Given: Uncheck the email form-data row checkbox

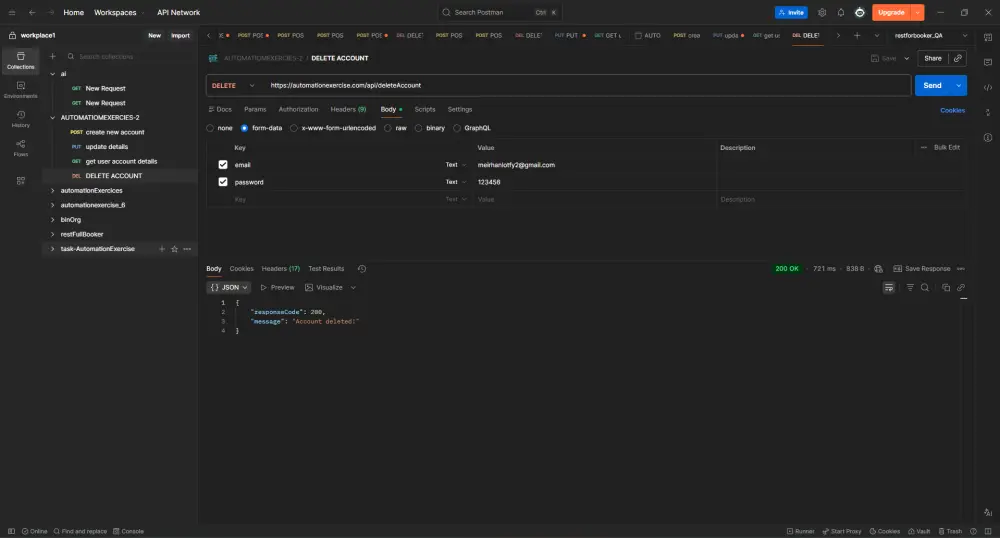Looking at the screenshot, I should pos(223,164).
